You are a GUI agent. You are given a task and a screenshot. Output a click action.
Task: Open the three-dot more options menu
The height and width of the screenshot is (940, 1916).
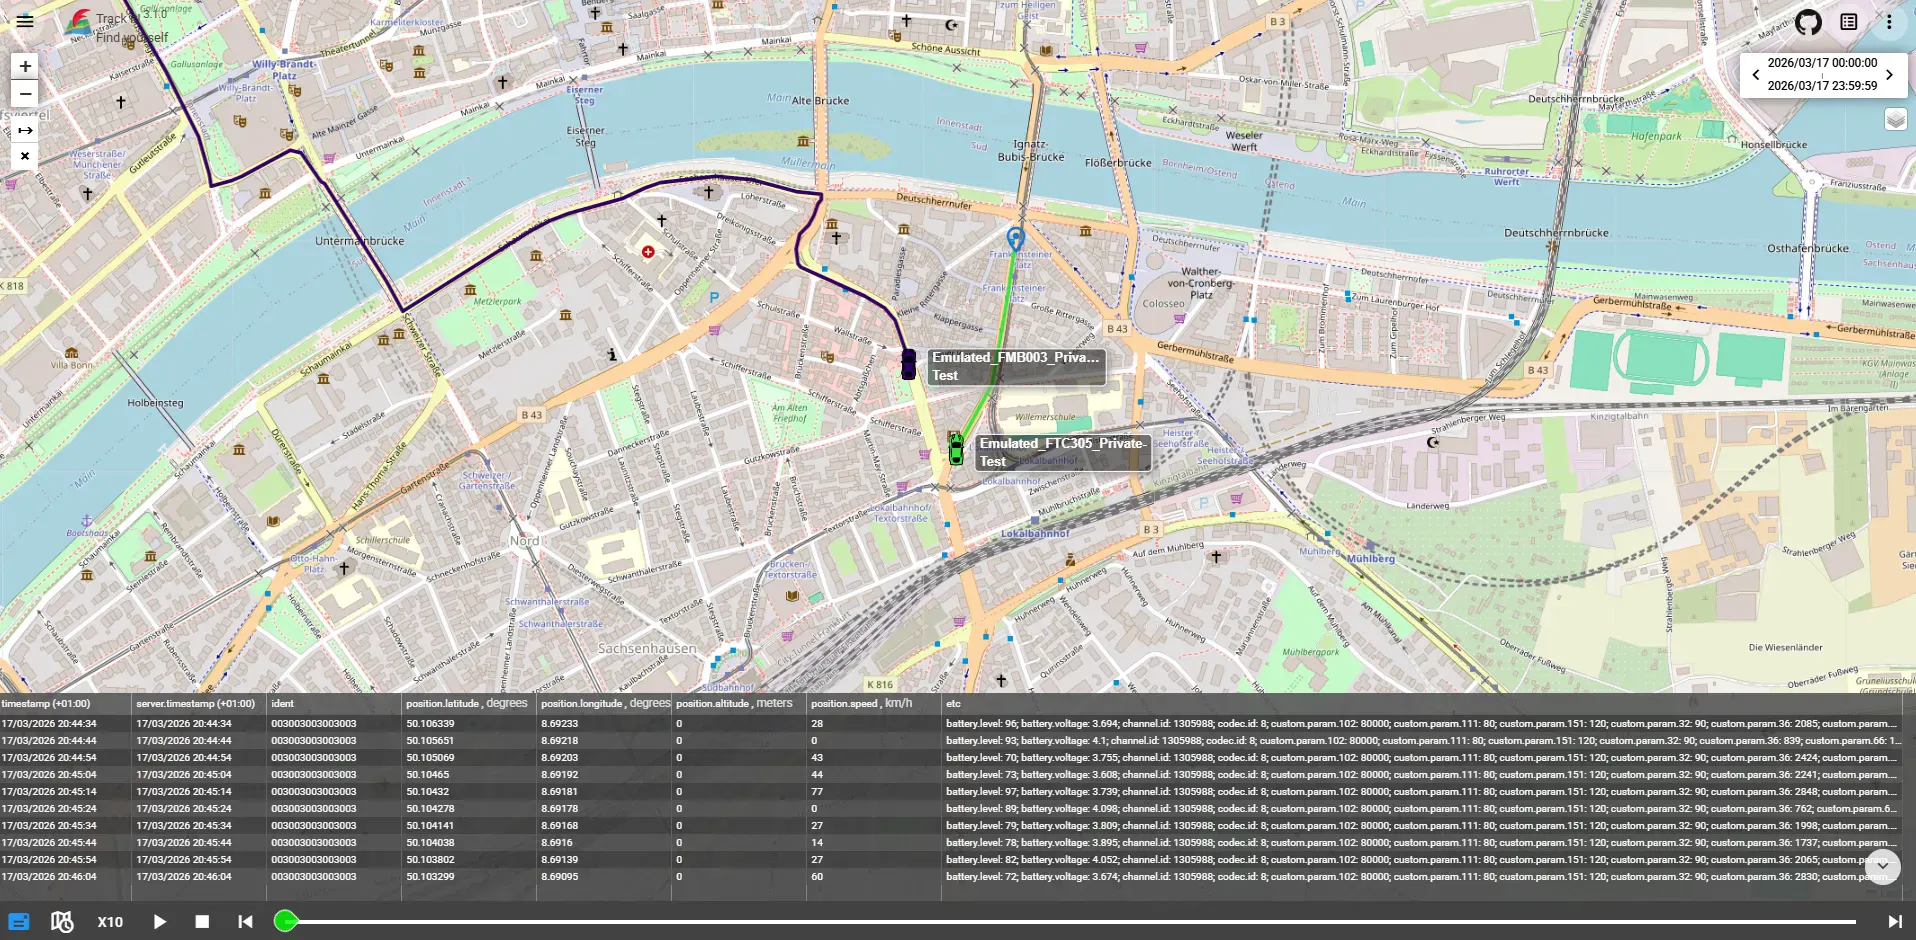tap(1889, 22)
